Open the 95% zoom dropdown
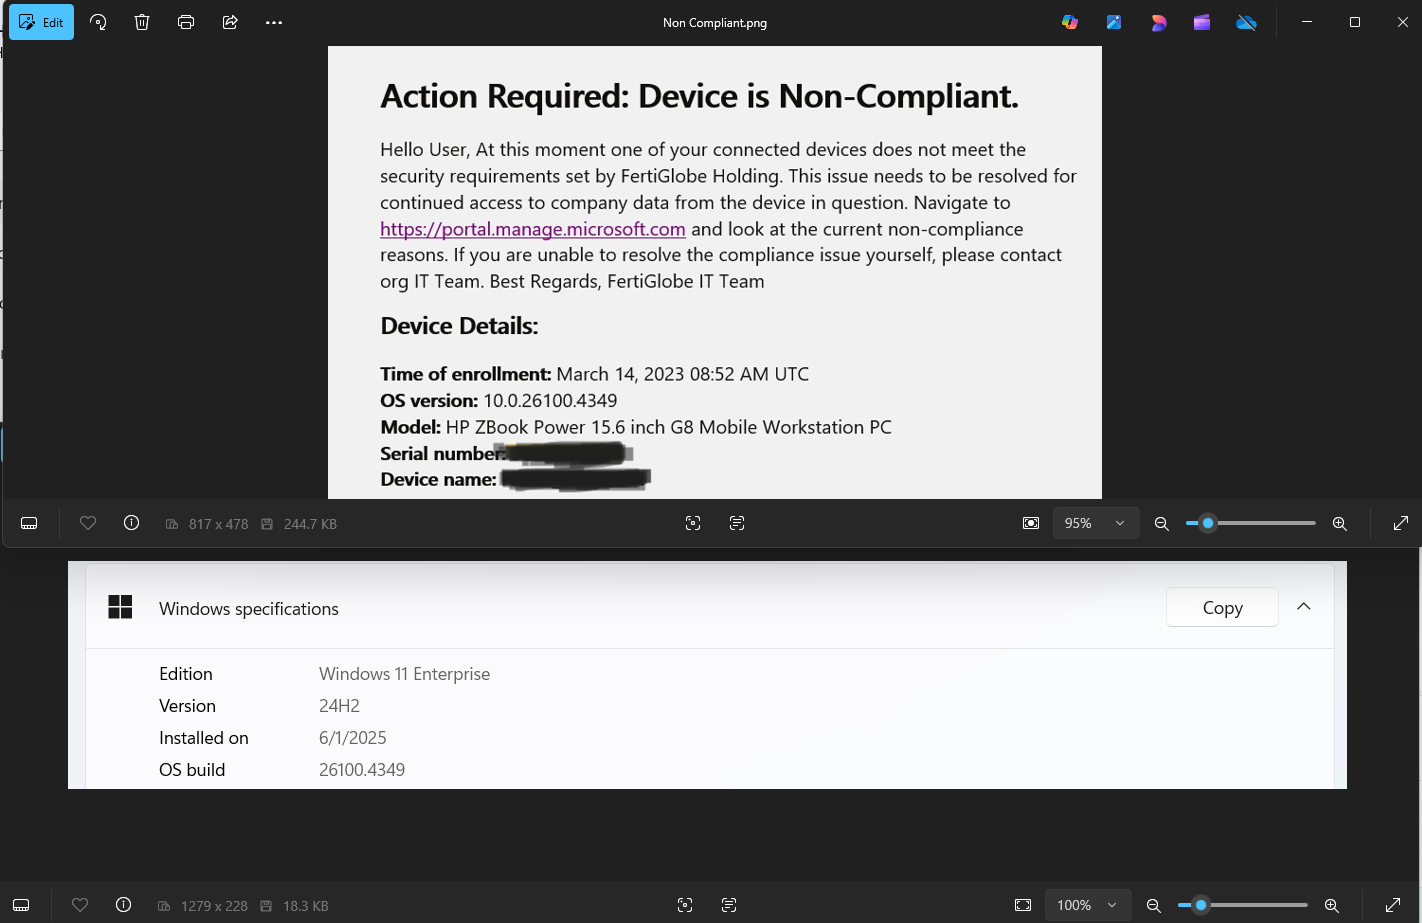The height and width of the screenshot is (923, 1422). tap(1096, 523)
